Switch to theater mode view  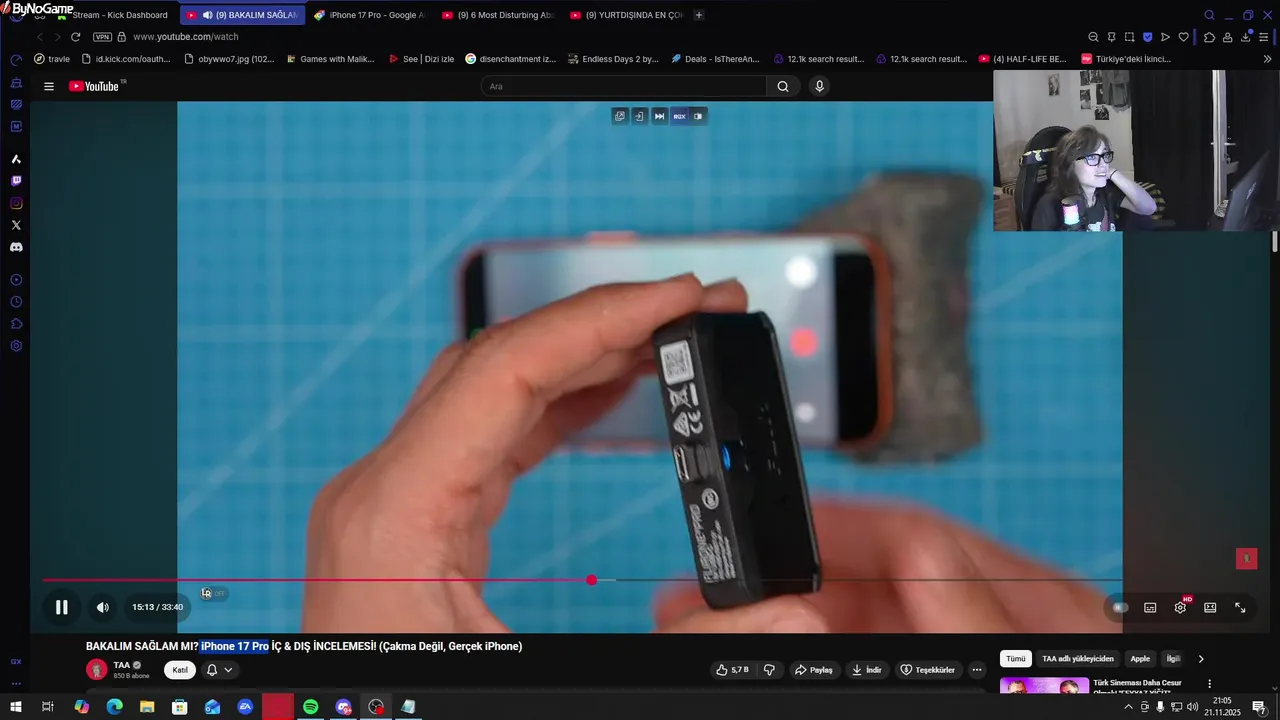pos(1210,607)
